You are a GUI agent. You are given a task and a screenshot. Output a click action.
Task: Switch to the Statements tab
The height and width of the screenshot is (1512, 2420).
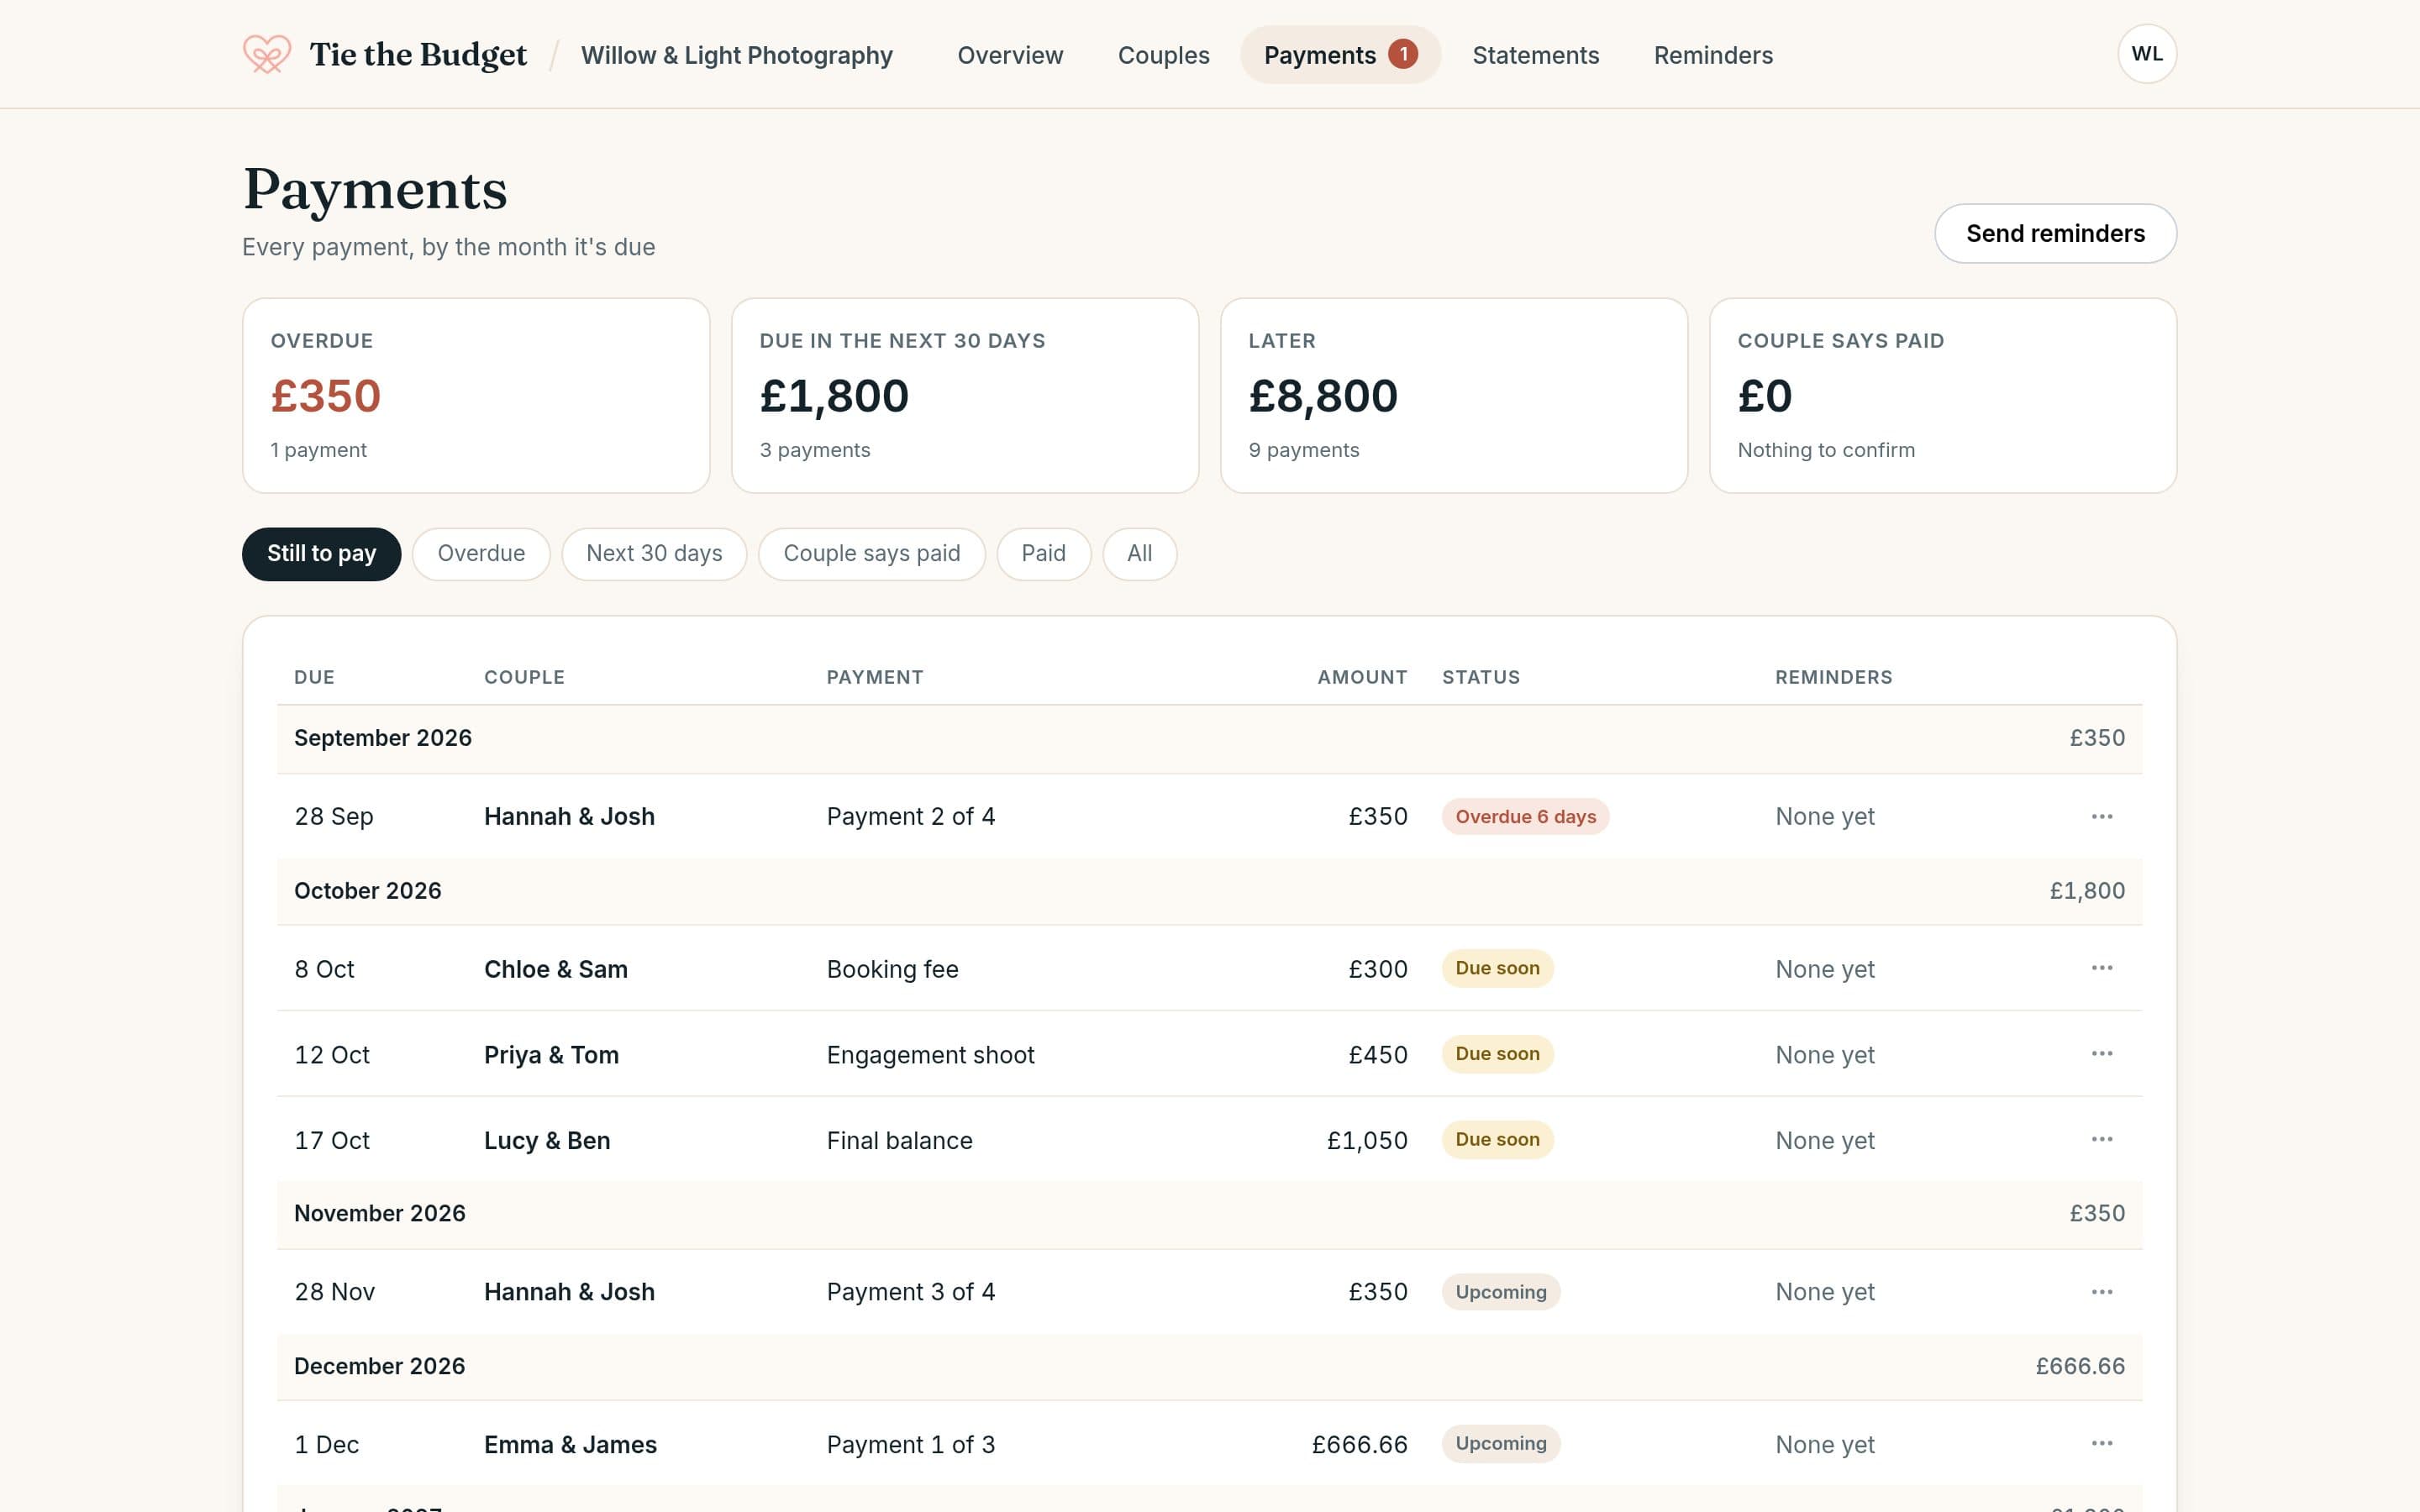tap(1535, 55)
